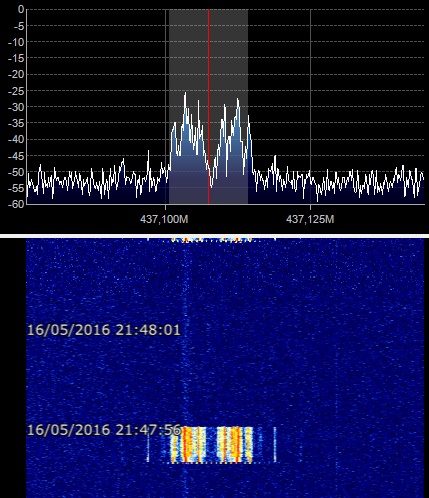429x498 pixels.
Task: Click the 437,100M frequency axis label
Action: point(164,219)
